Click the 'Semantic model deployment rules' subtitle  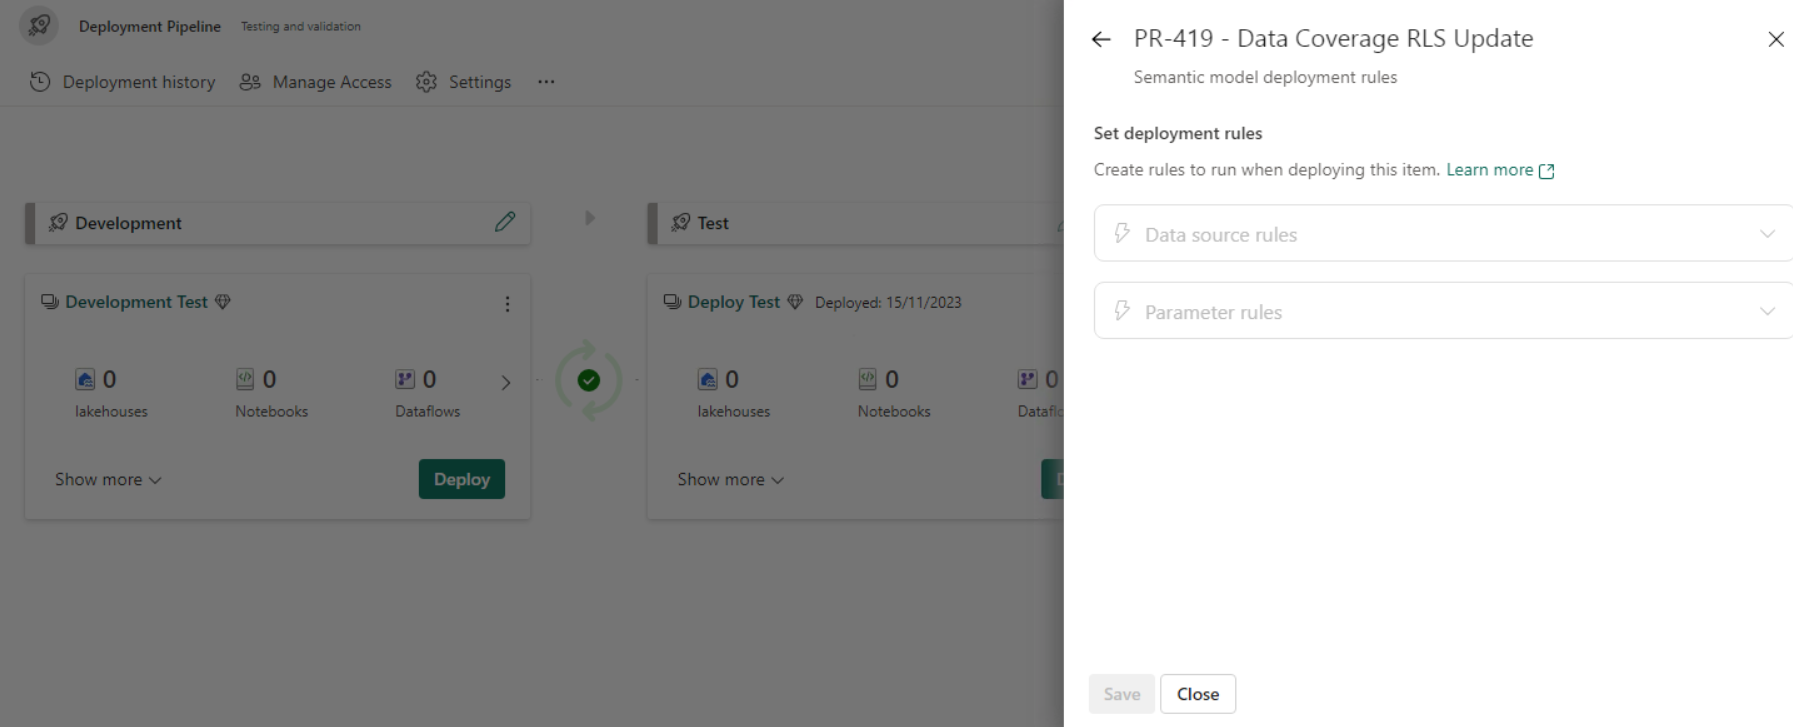coord(1265,77)
